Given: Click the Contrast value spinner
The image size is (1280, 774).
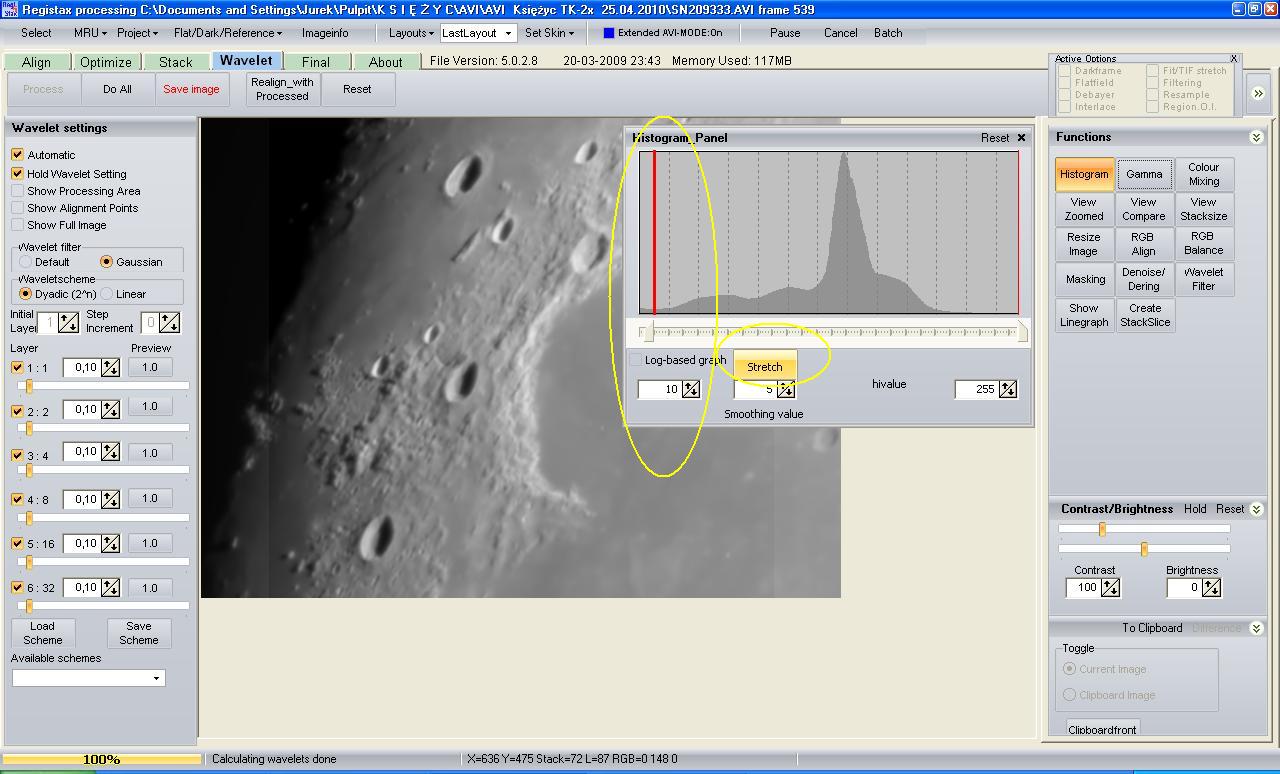Looking at the screenshot, I should (1110, 588).
